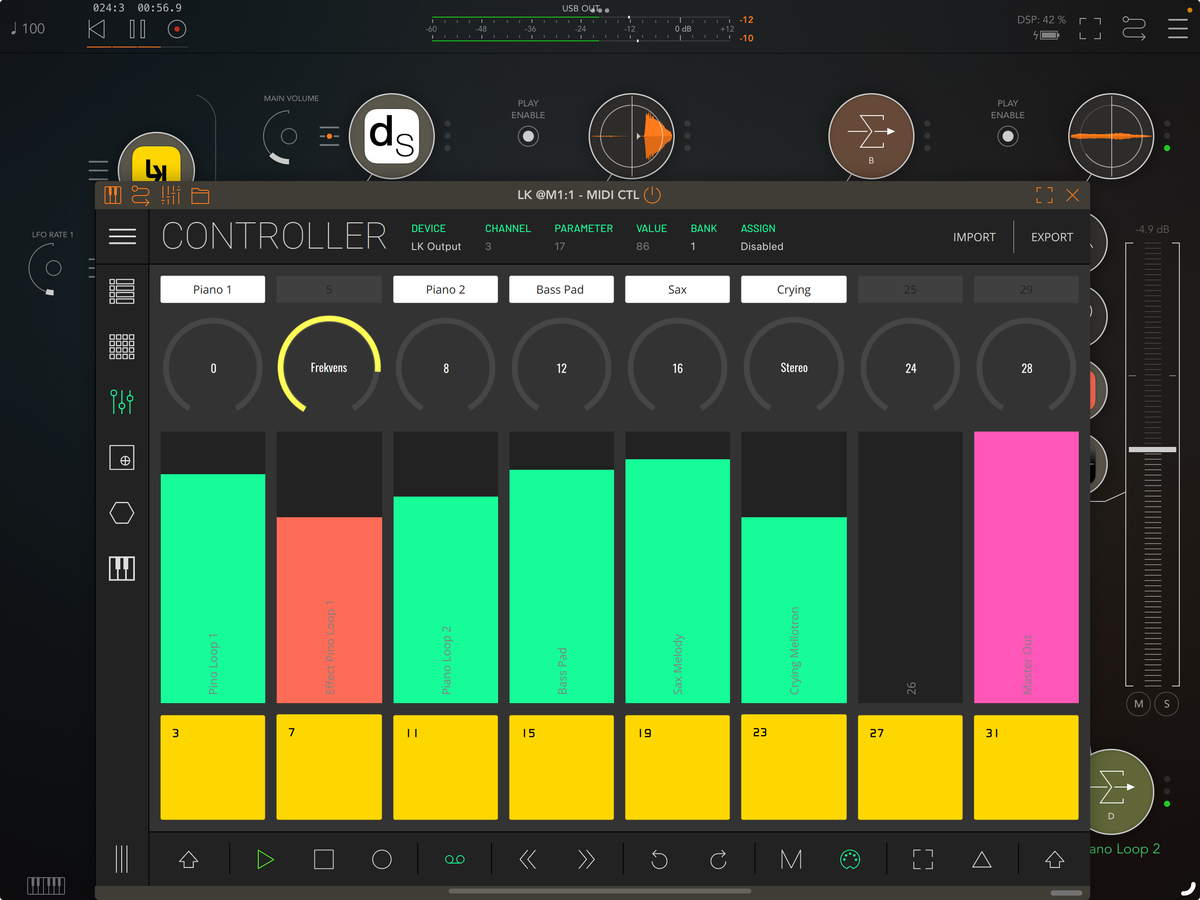Click the Frekvens knob
1200x900 pixels.
pos(329,367)
